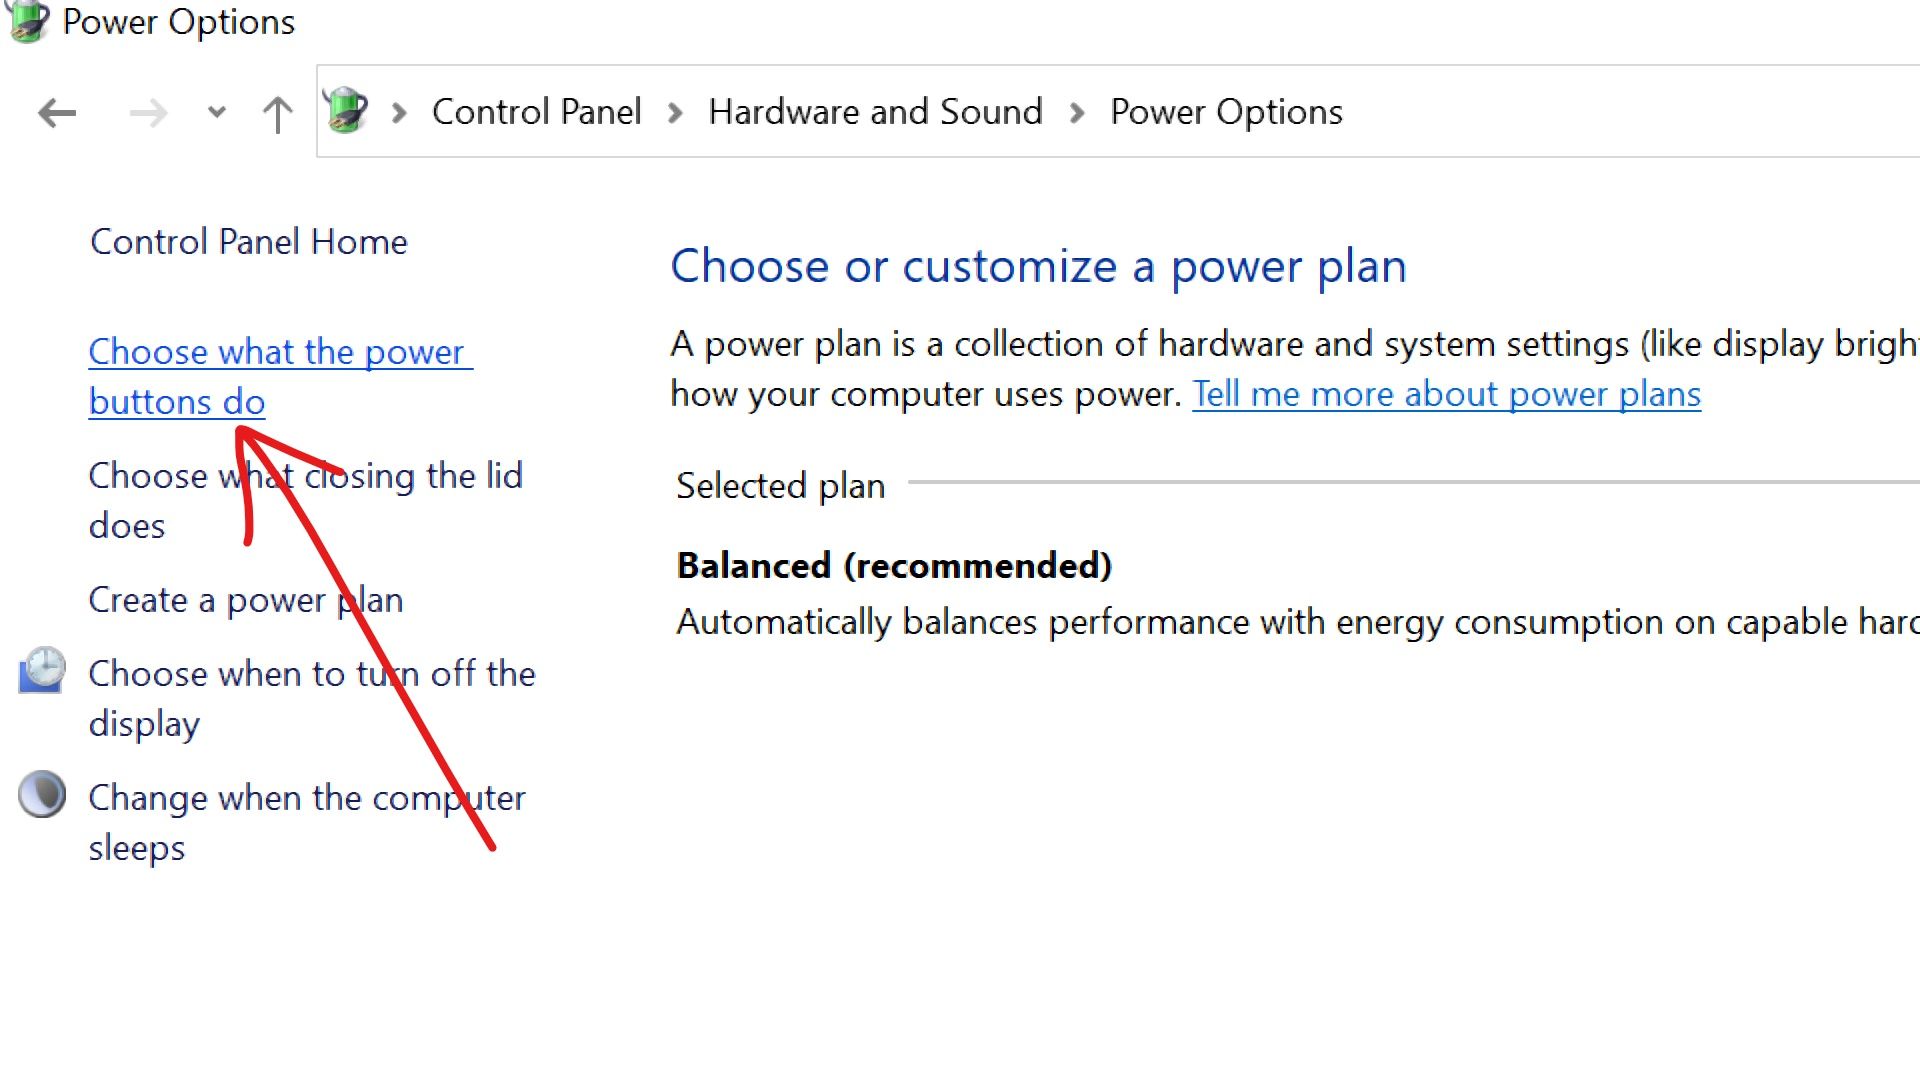1920x1080 pixels.
Task: Click the back navigation arrow
Action: (57, 112)
